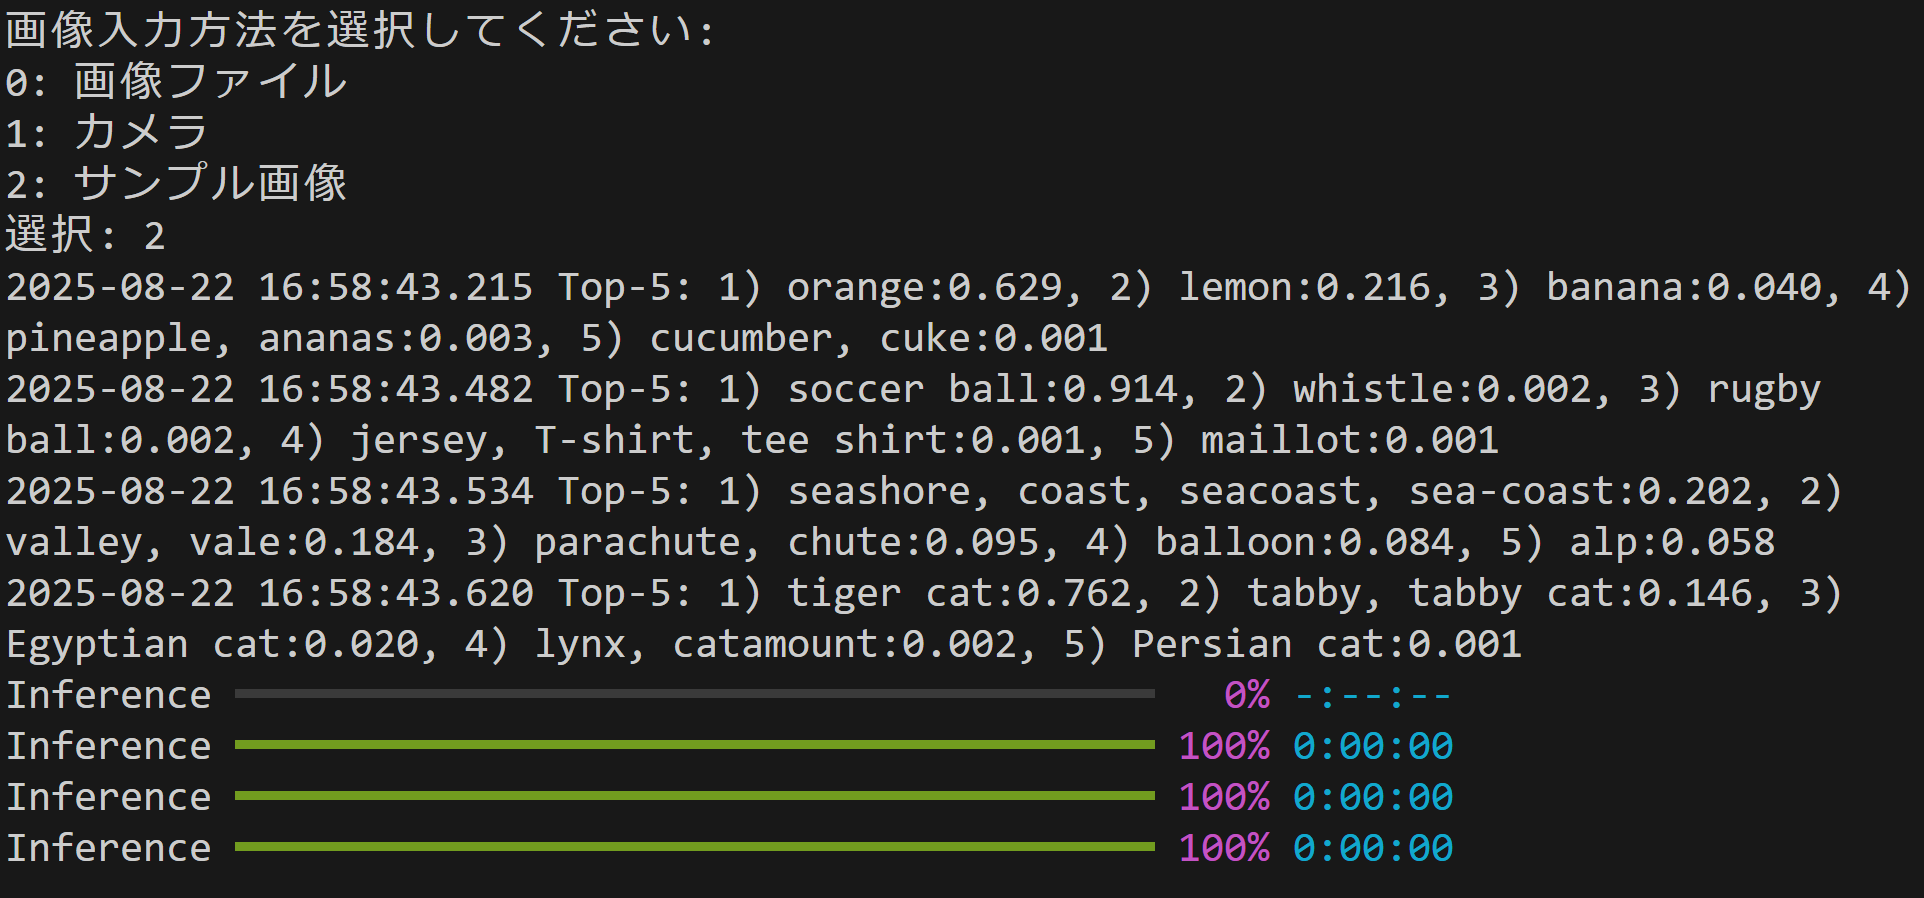Select the '2: サンプル画像' option line

point(176,183)
